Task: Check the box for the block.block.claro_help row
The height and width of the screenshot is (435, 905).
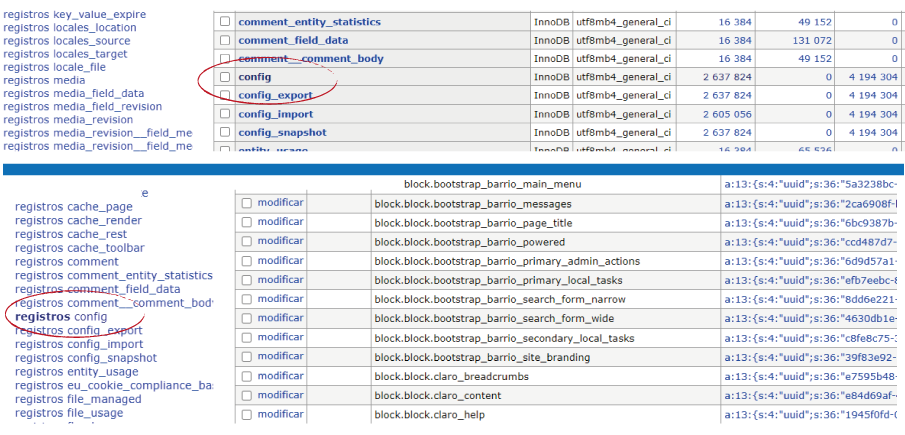Action: [x=246, y=414]
